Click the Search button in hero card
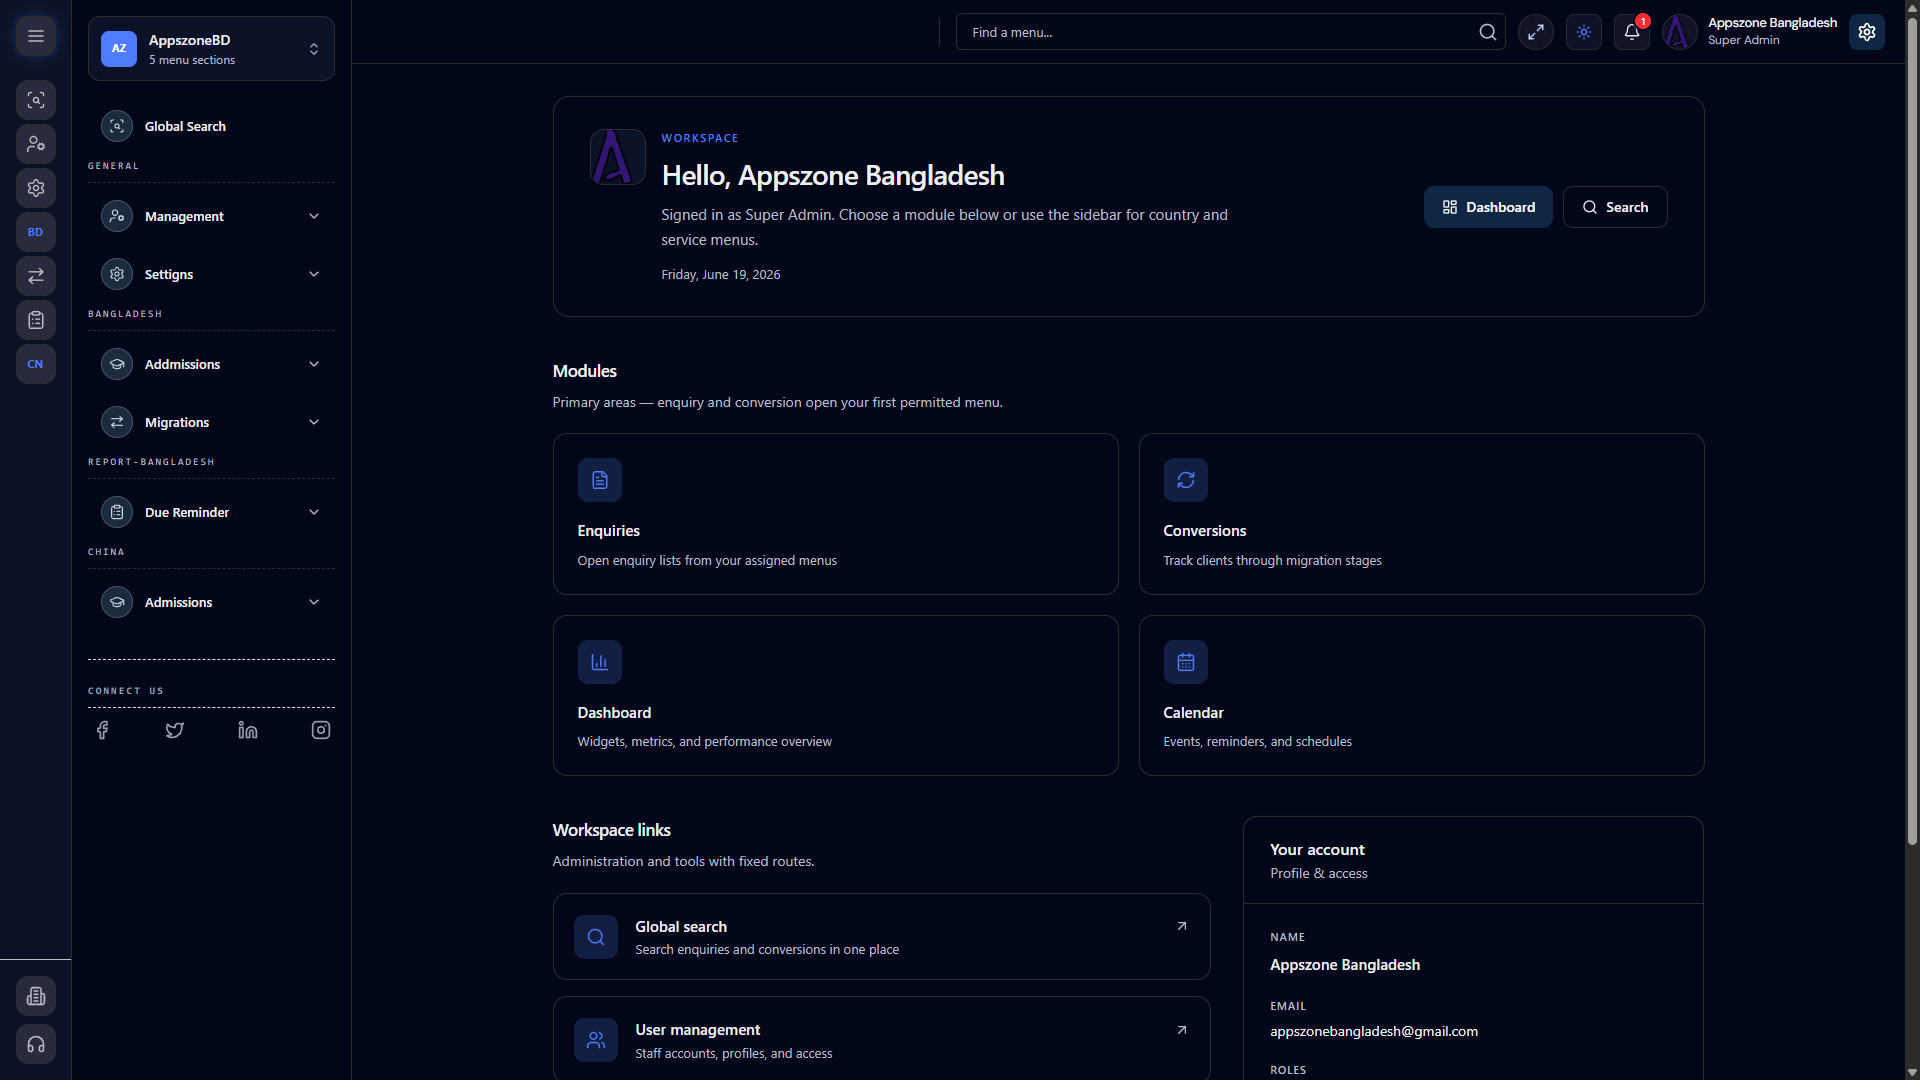The image size is (1920, 1080). tap(1615, 207)
